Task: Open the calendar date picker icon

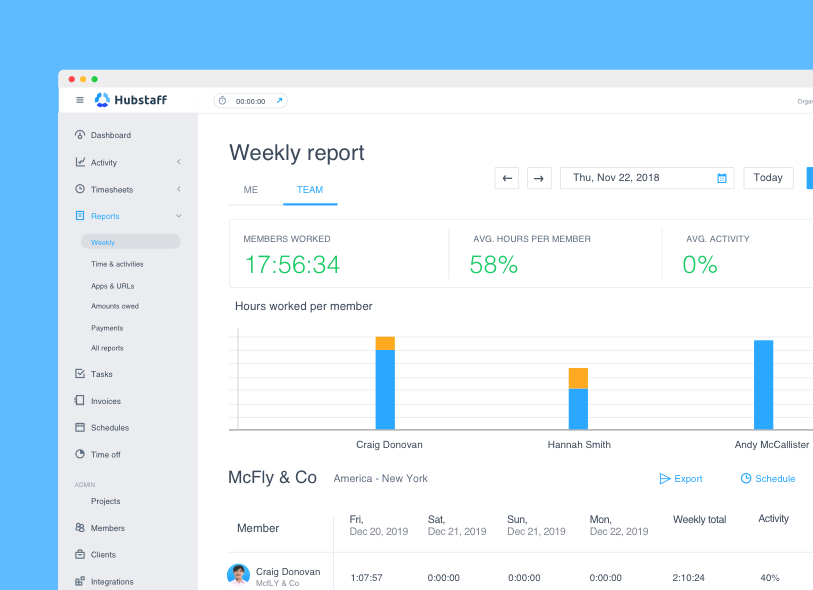Action: [722, 177]
